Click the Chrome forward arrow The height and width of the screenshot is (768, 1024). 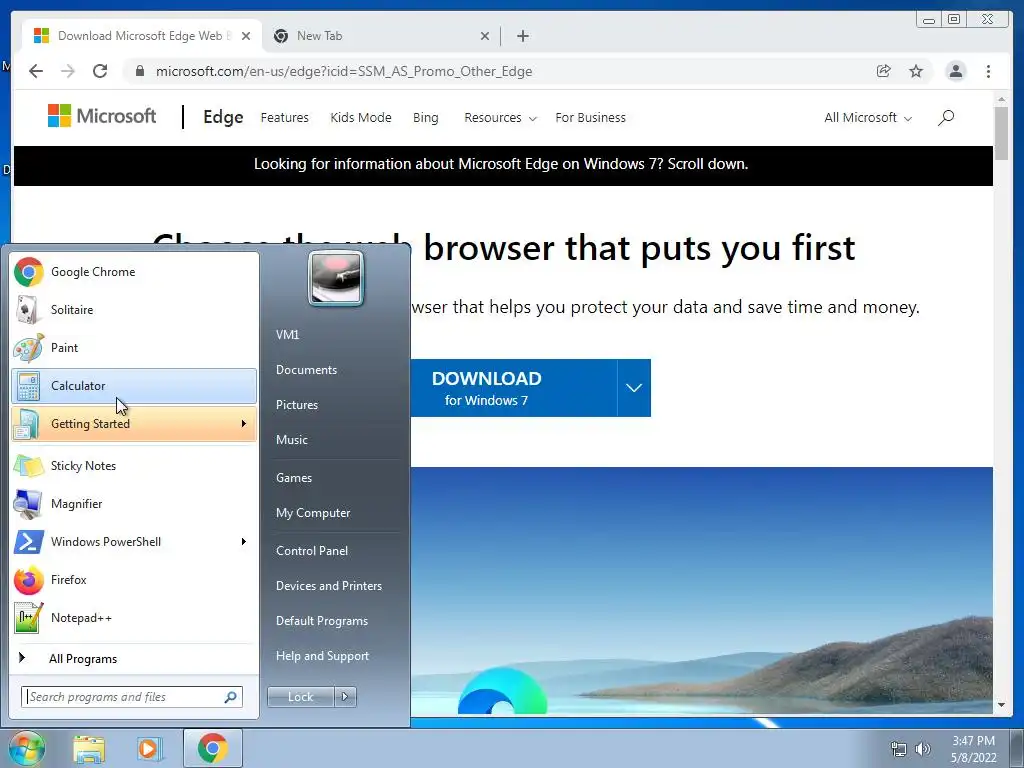coord(68,71)
